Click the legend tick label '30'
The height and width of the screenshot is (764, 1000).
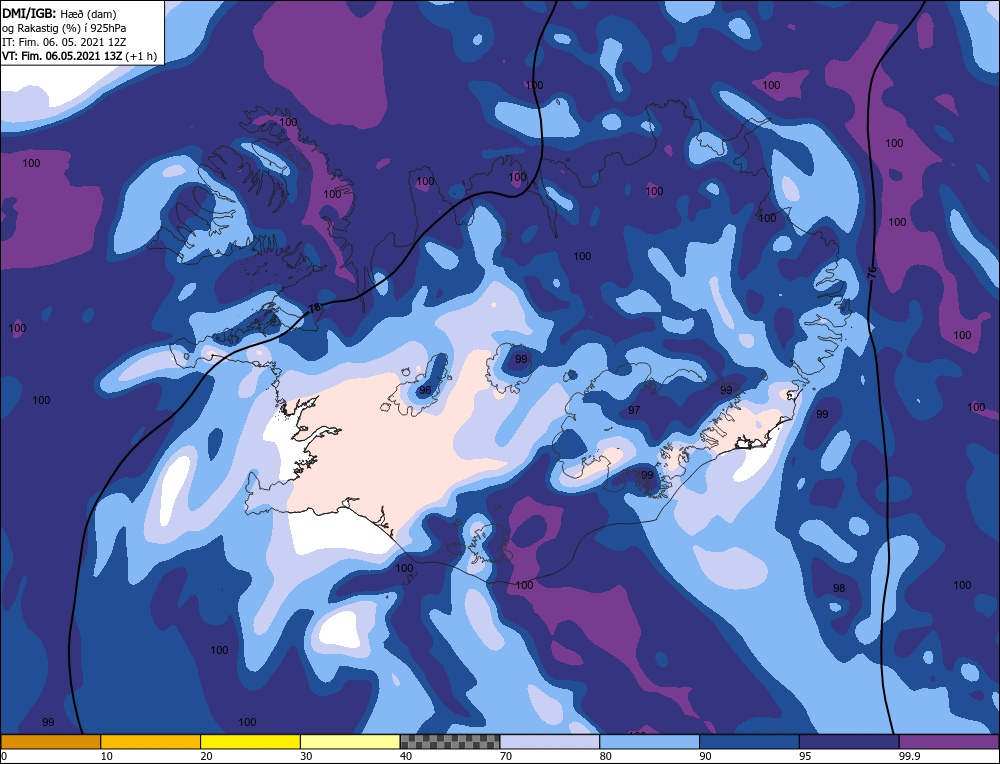coord(306,756)
